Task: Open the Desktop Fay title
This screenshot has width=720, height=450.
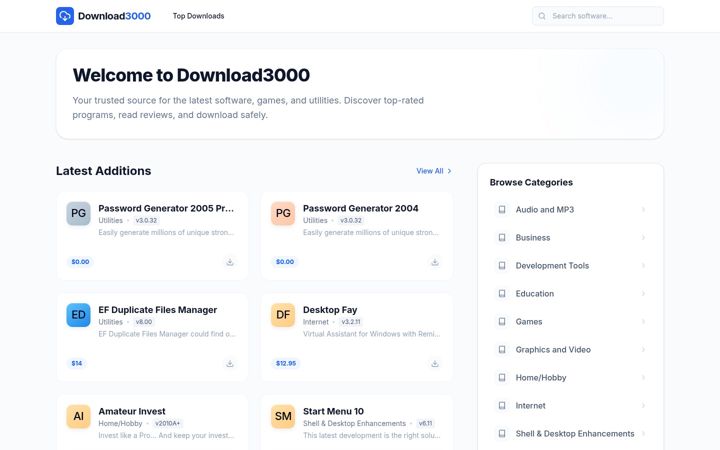Action: (330, 310)
